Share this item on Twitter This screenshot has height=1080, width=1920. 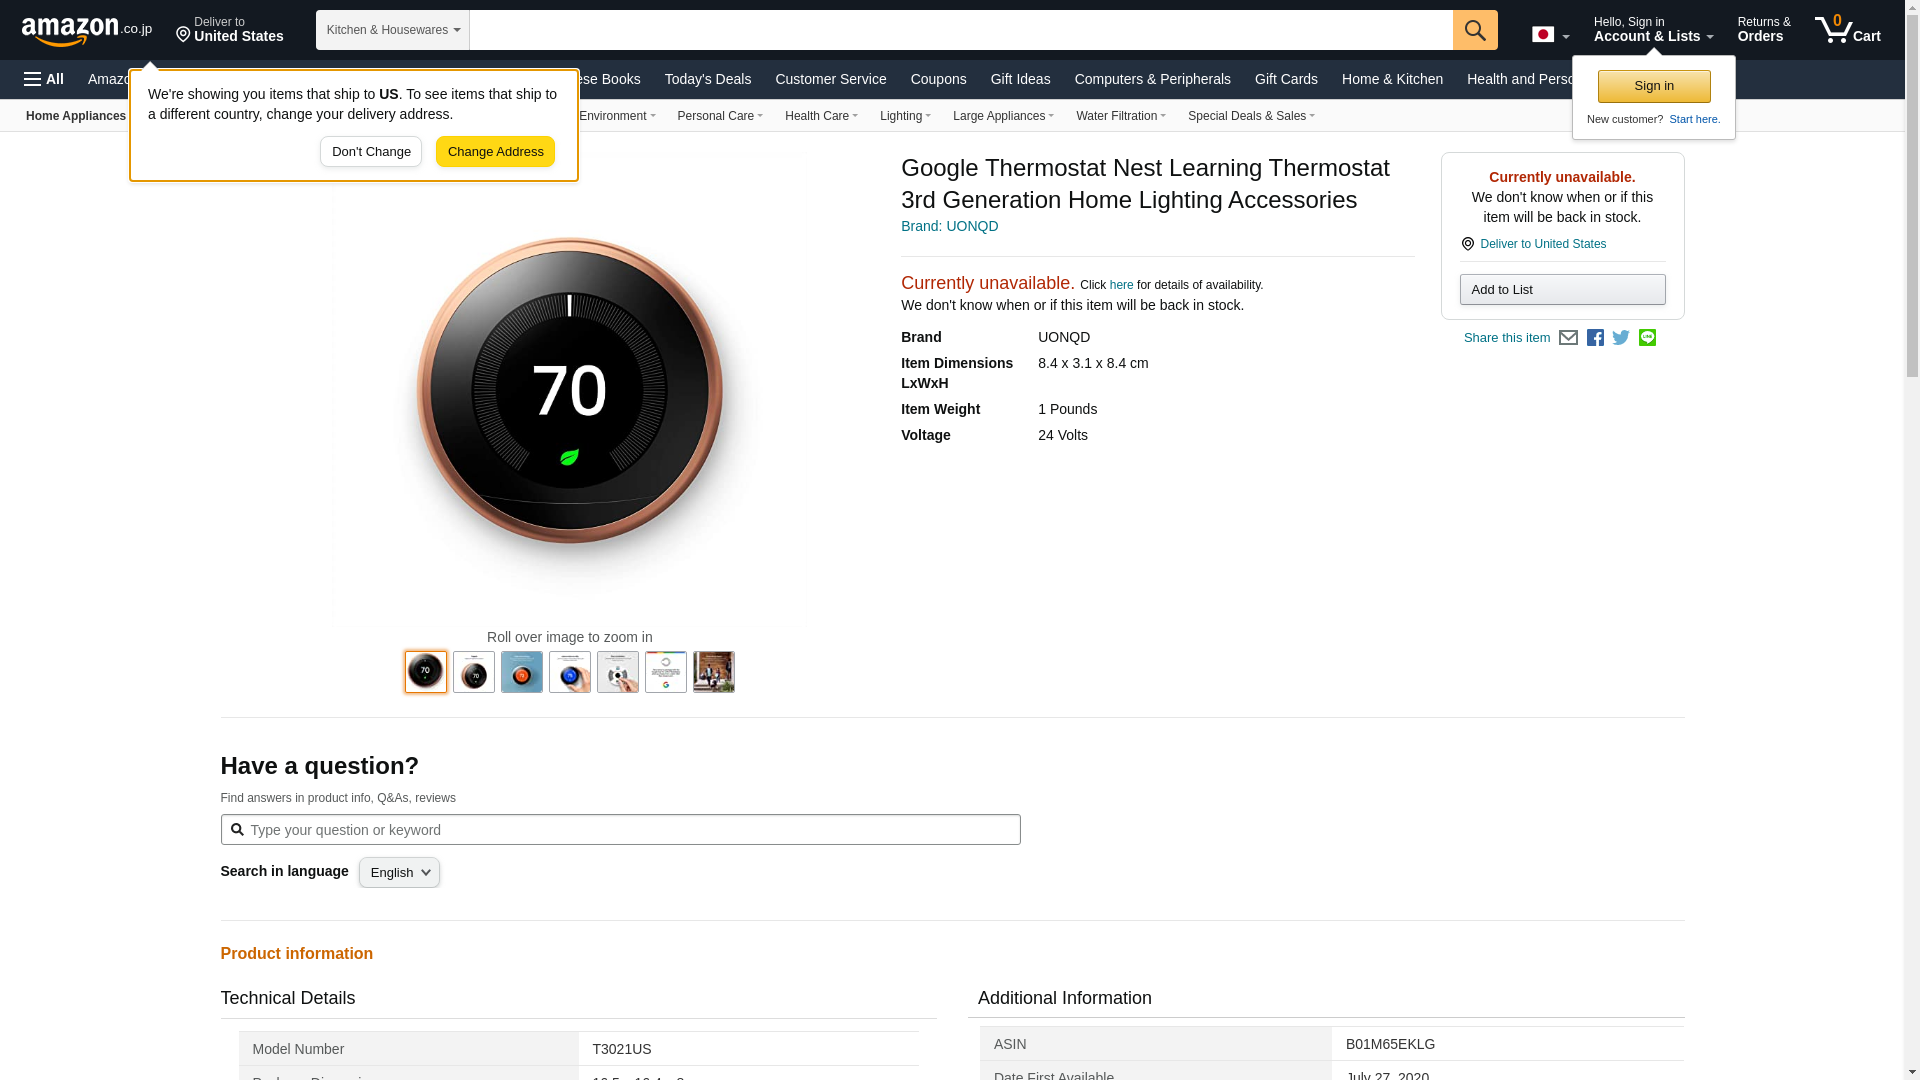[x=1621, y=338]
